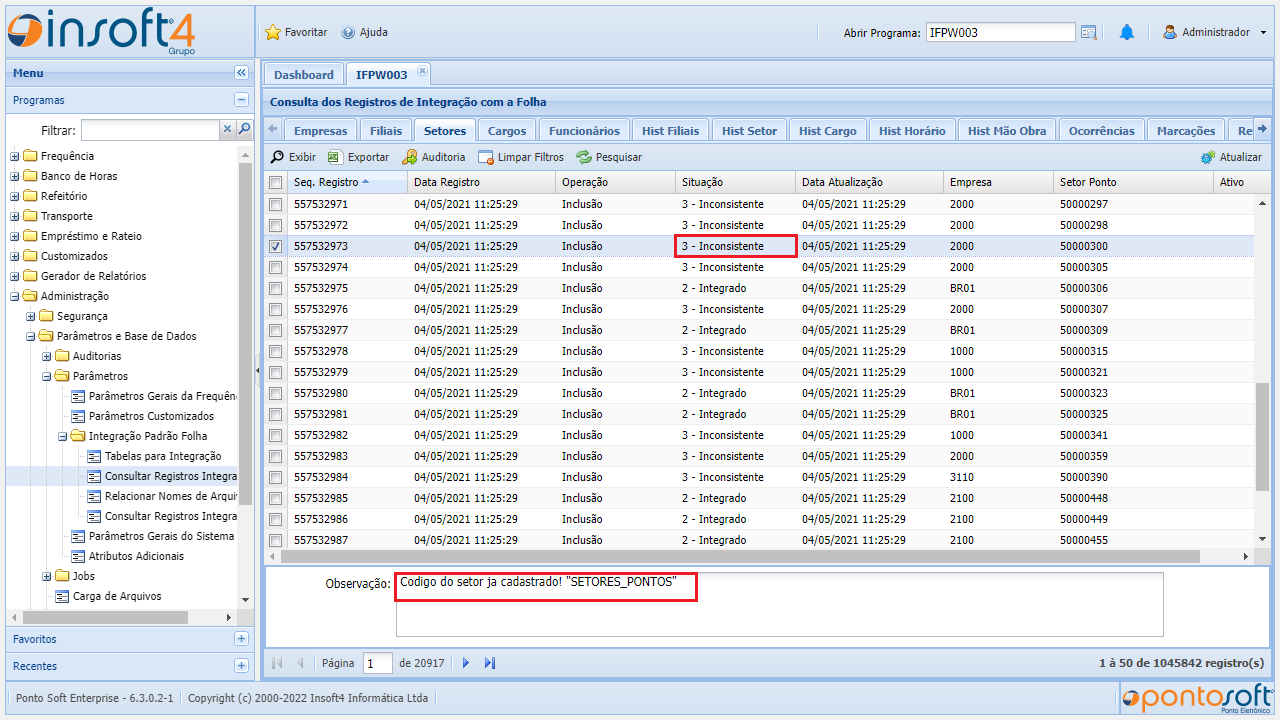Tick the checkbox for record 557532980
Image resolution: width=1280 pixels, height=720 pixels.
click(275, 393)
